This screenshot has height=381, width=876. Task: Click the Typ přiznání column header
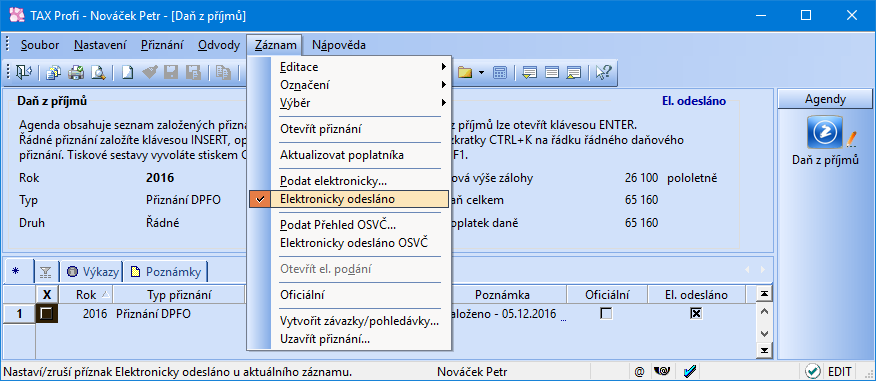click(179, 294)
